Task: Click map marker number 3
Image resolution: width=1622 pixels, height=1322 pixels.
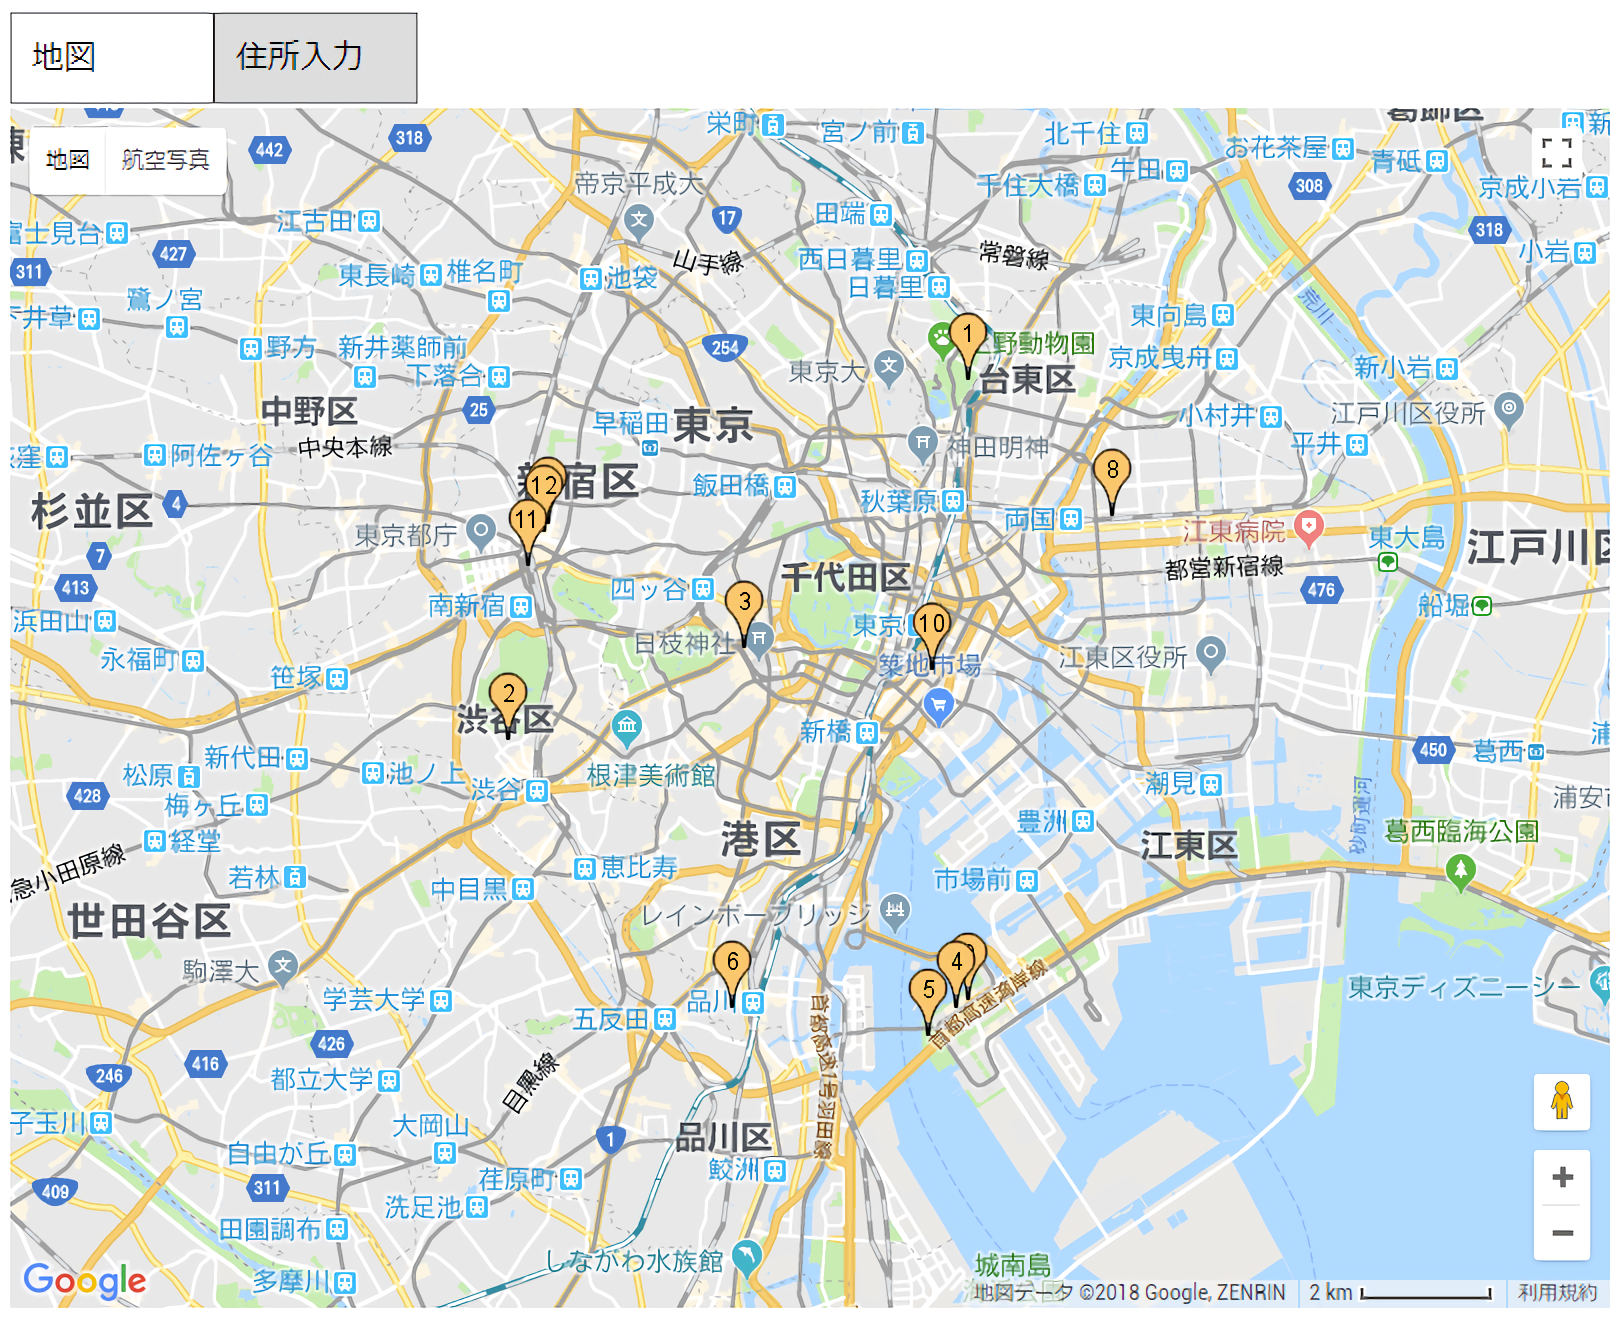Action: click(x=744, y=604)
